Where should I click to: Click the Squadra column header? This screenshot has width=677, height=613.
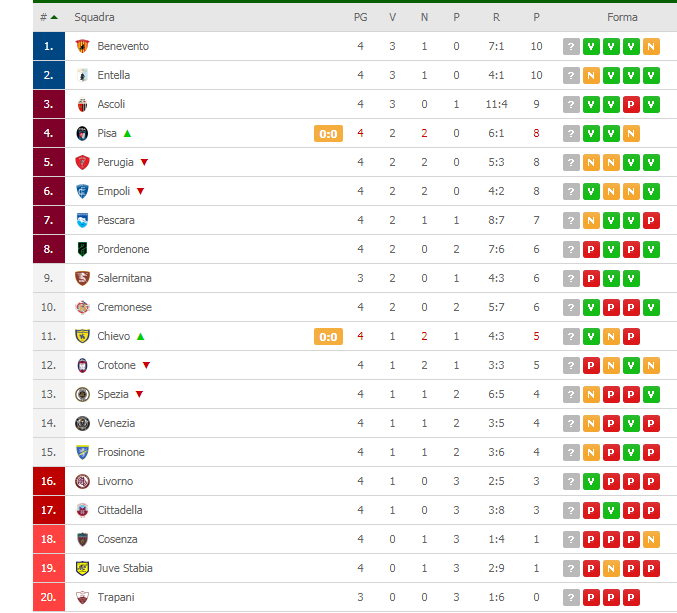pyautogui.click(x=94, y=17)
